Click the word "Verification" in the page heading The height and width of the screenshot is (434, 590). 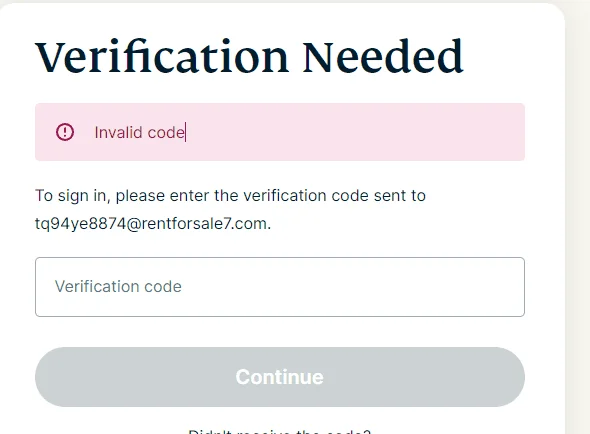point(162,57)
